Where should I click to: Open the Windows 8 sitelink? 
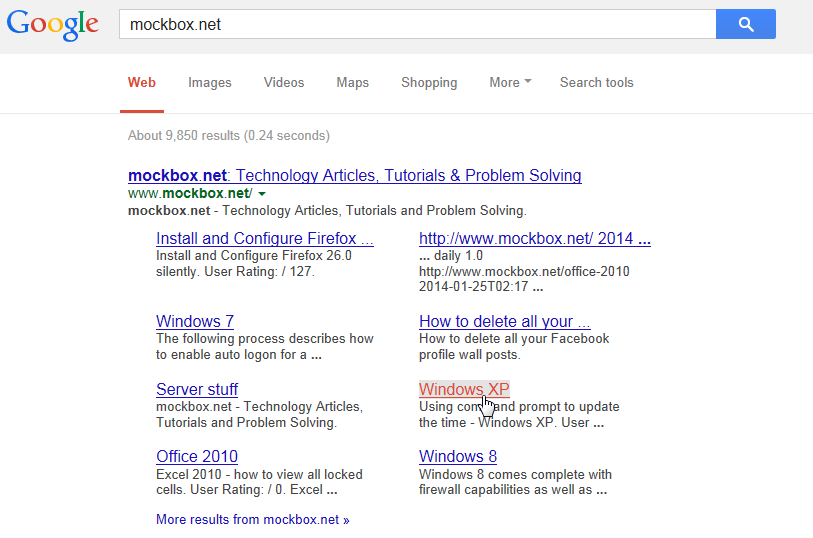(458, 457)
